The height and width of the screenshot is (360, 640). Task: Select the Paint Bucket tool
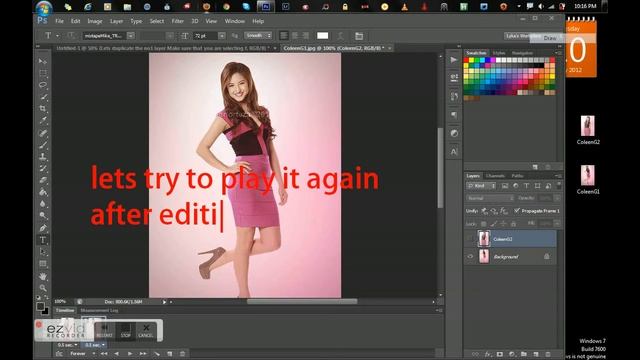(x=42, y=192)
